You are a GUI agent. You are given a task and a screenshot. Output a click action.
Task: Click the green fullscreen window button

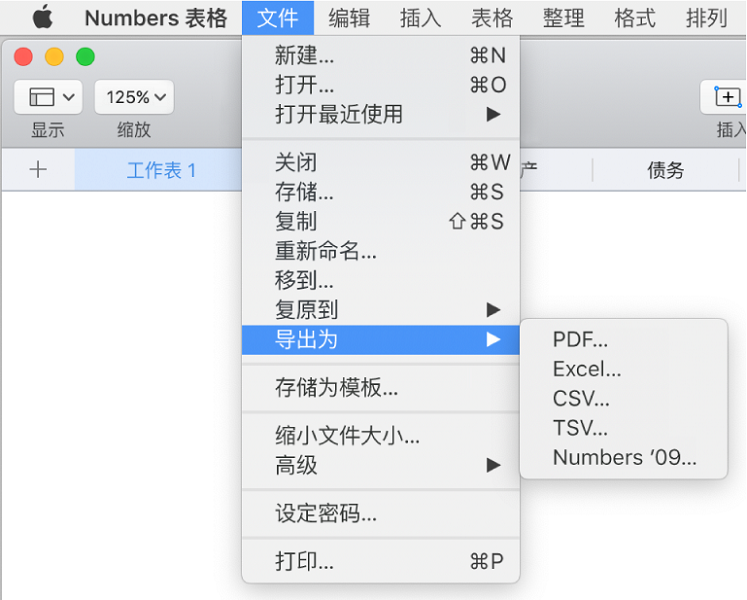pyautogui.click(x=85, y=57)
